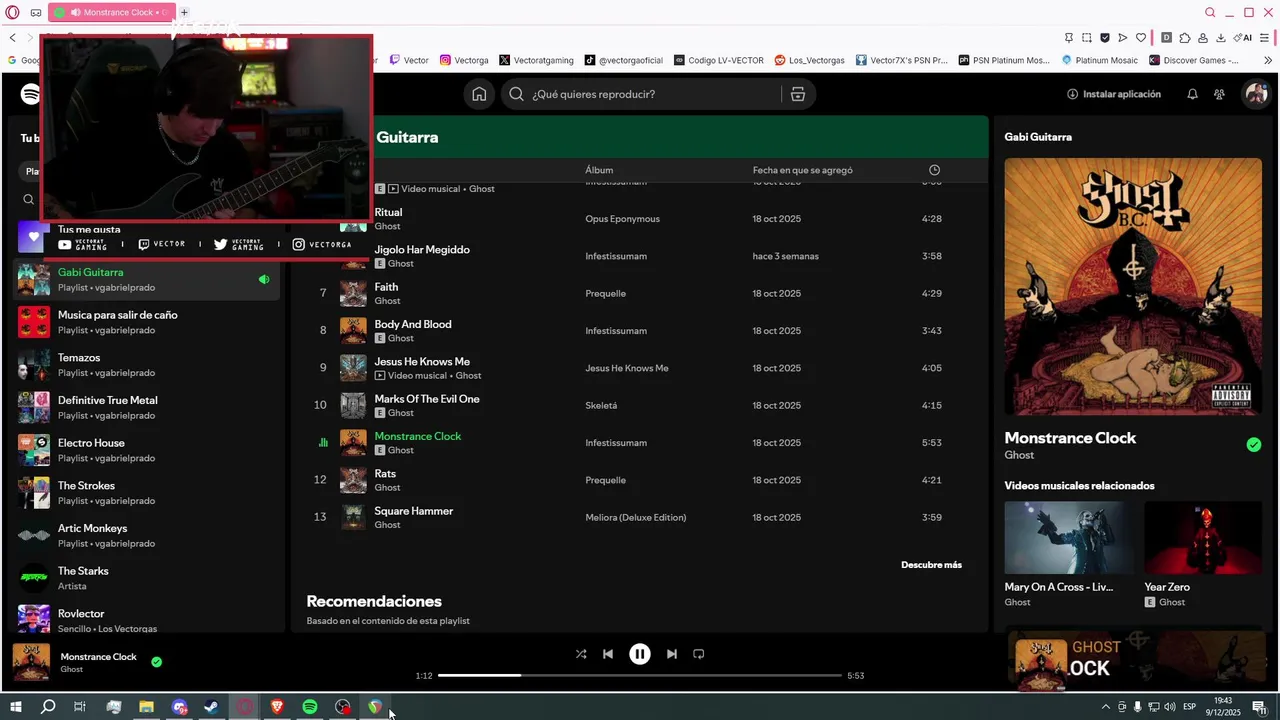Expand the bookmarks overflow chevron
Viewport: 1280px width, 720px height.
pyautogui.click(x=1268, y=60)
